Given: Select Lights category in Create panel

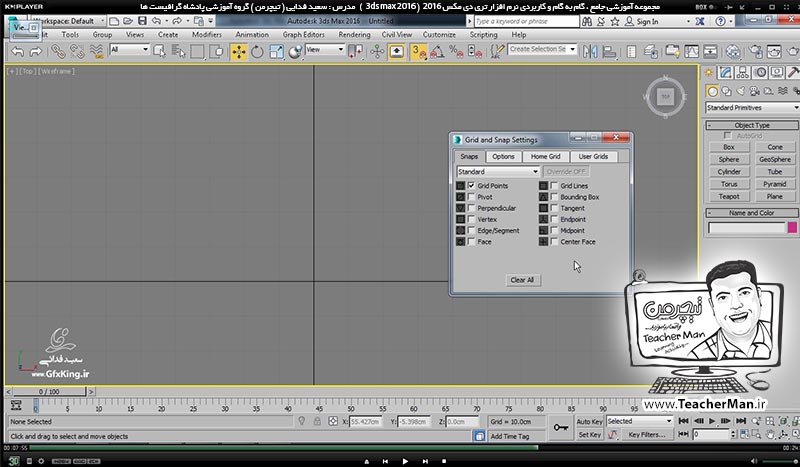Looking at the screenshot, I should [740, 91].
